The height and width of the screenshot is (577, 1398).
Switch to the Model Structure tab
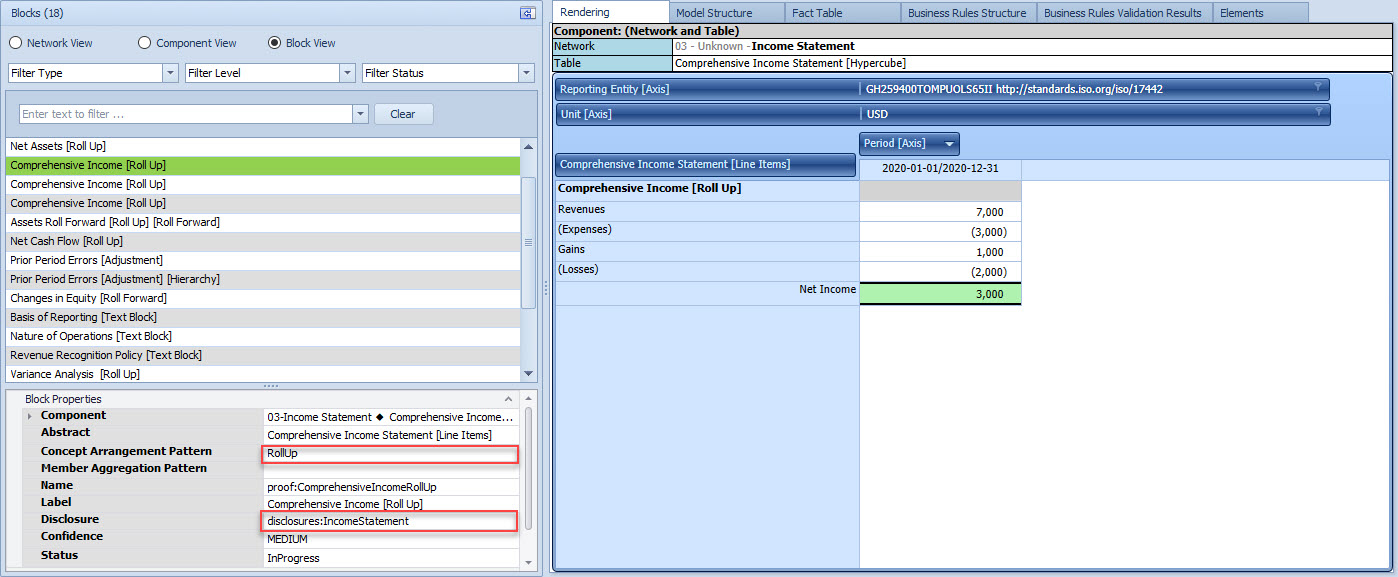tap(714, 13)
